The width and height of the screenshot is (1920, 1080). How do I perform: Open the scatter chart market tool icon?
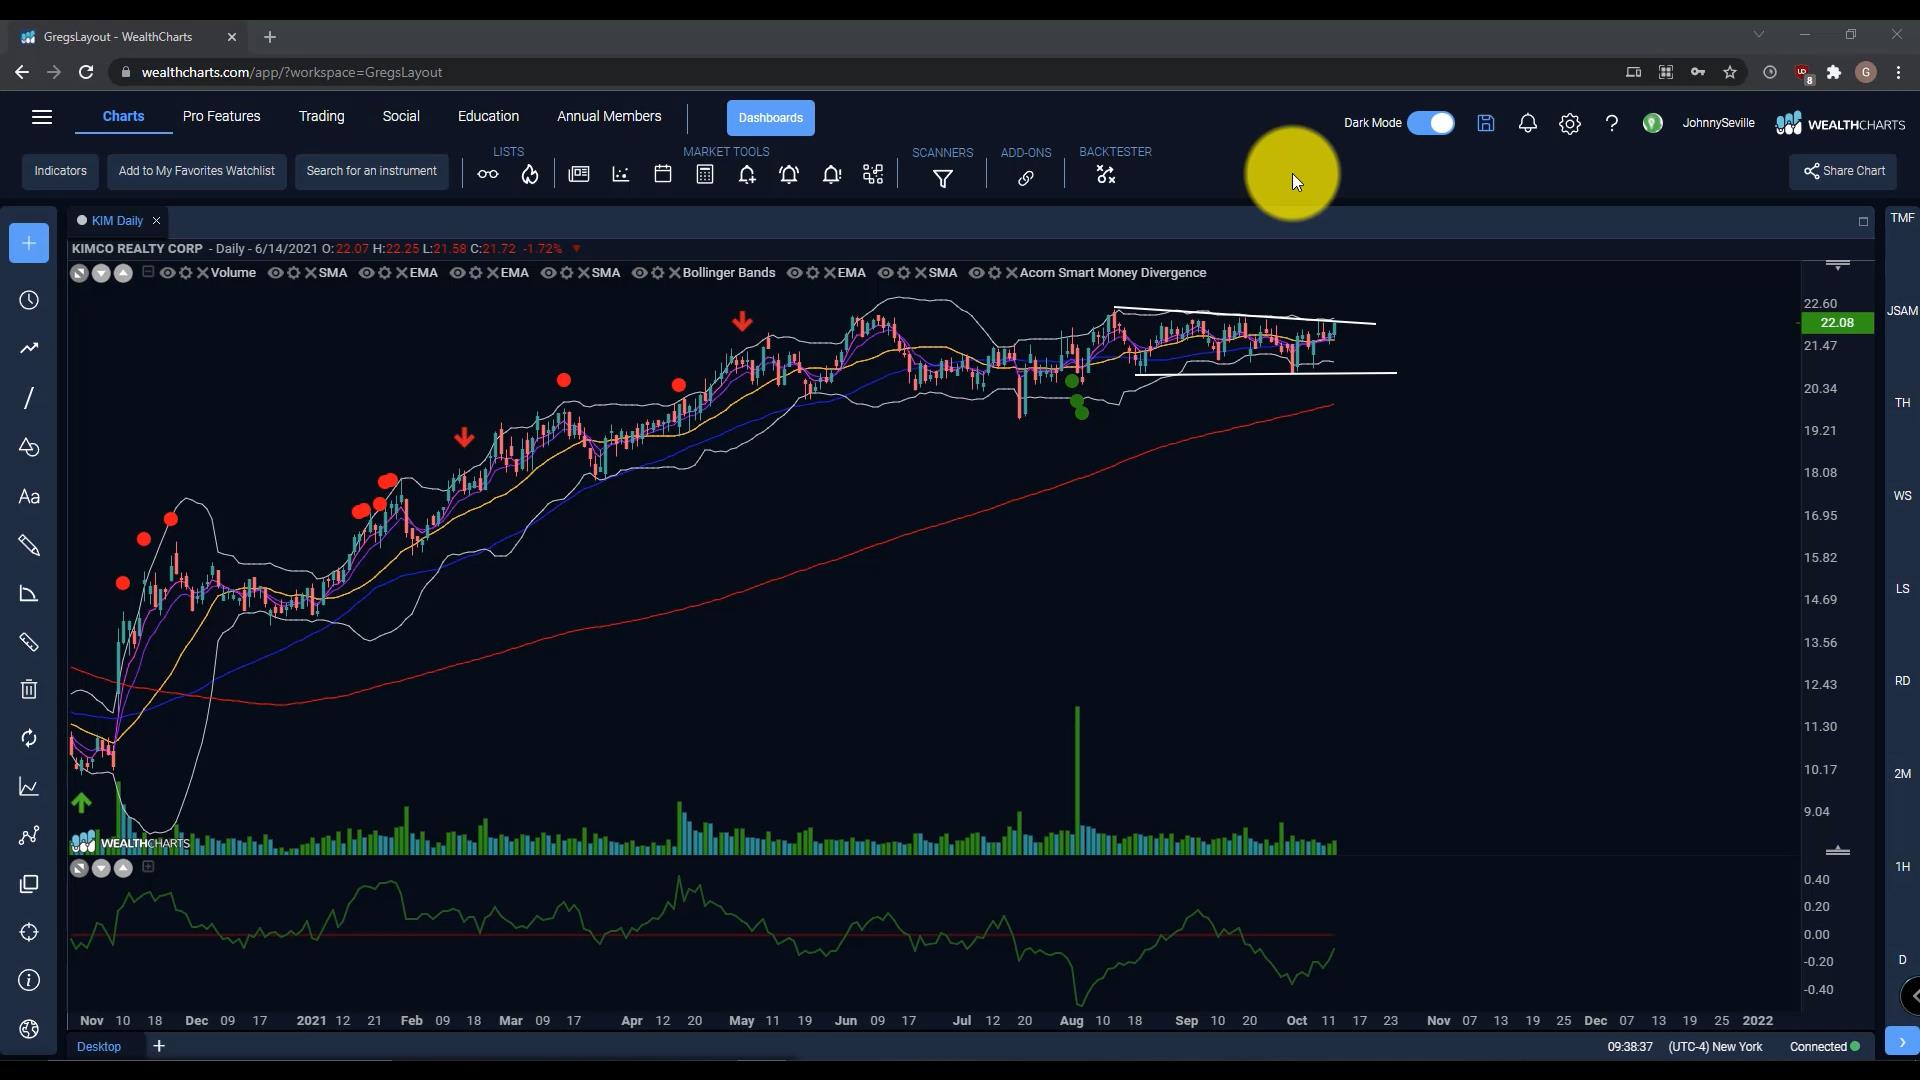pos(621,175)
